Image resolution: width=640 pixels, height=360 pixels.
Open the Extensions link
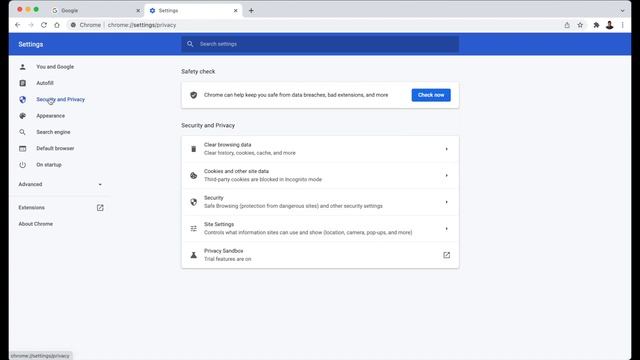click(31, 207)
